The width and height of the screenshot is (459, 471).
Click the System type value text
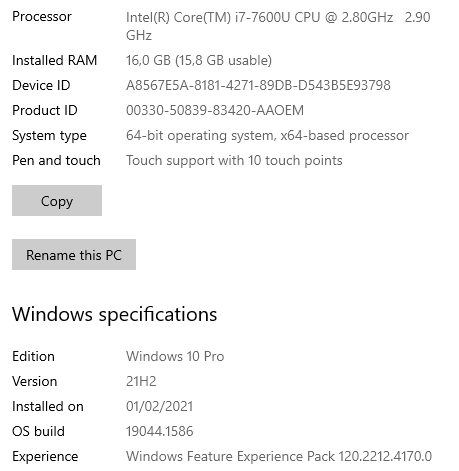pos(267,136)
